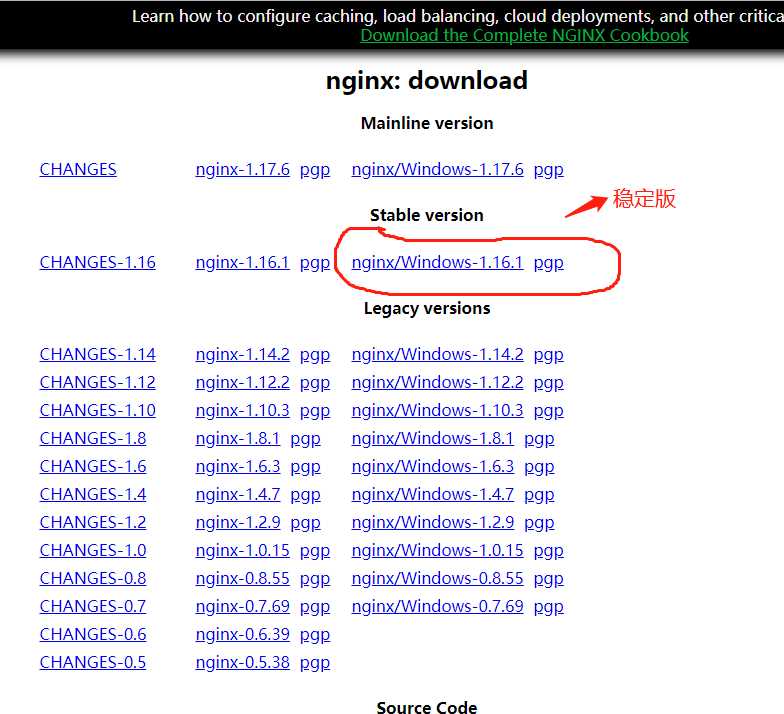
Task: Open pgp signature for nginx/Windows-1.17.6
Action: [548, 170]
